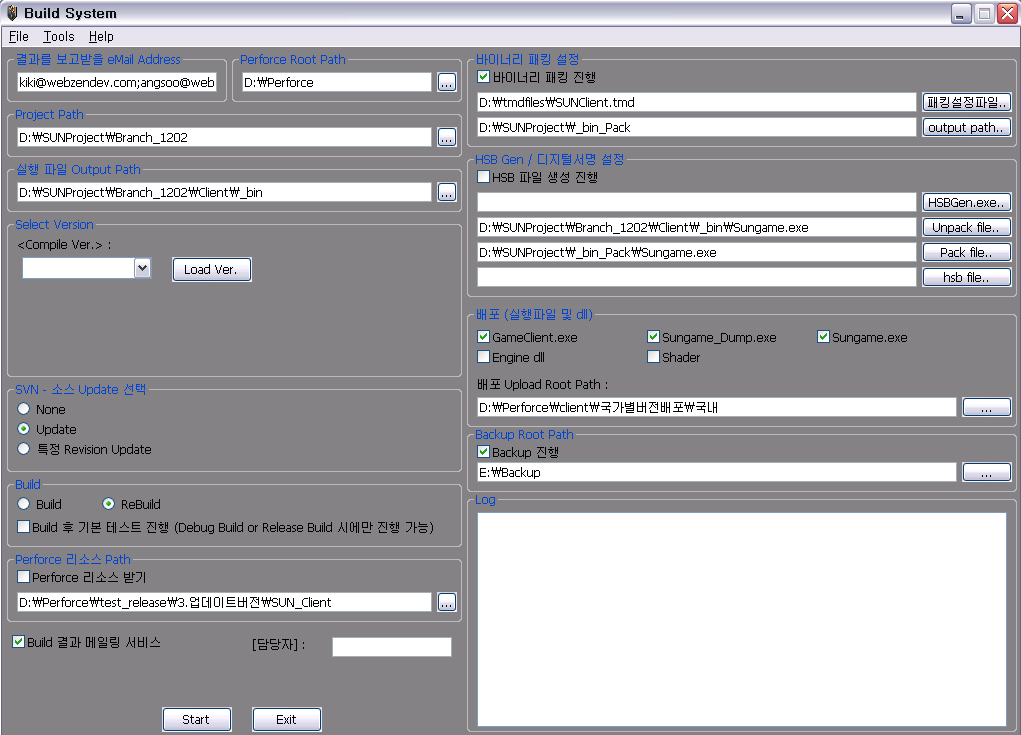Click the Project Path text field
Image resolution: width=1021 pixels, height=735 pixels.
tap(224, 137)
